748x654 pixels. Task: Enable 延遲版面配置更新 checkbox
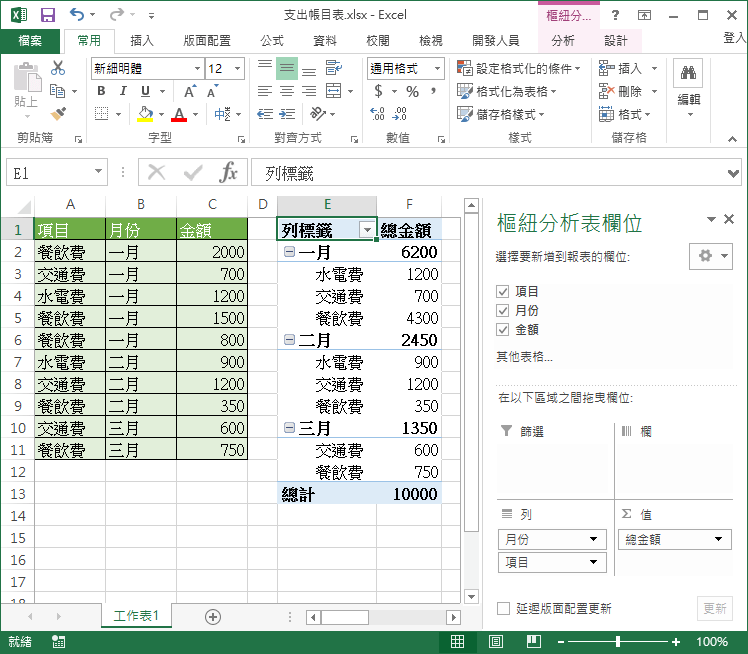pos(503,608)
